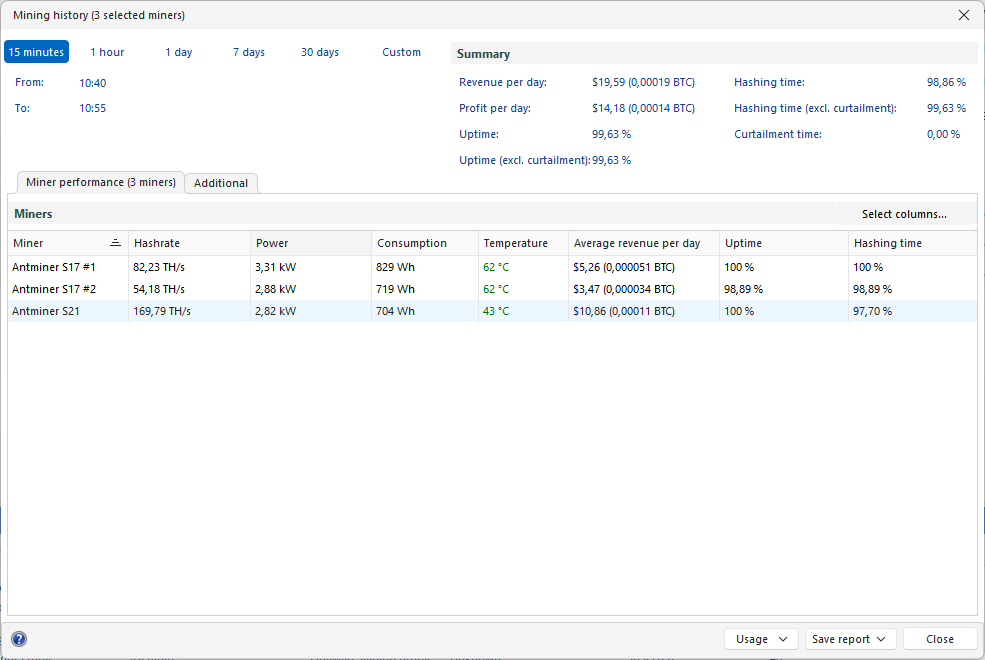Image resolution: width=985 pixels, height=660 pixels.
Task: Select the Antminer S17 #1 row
Action: point(492,267)
